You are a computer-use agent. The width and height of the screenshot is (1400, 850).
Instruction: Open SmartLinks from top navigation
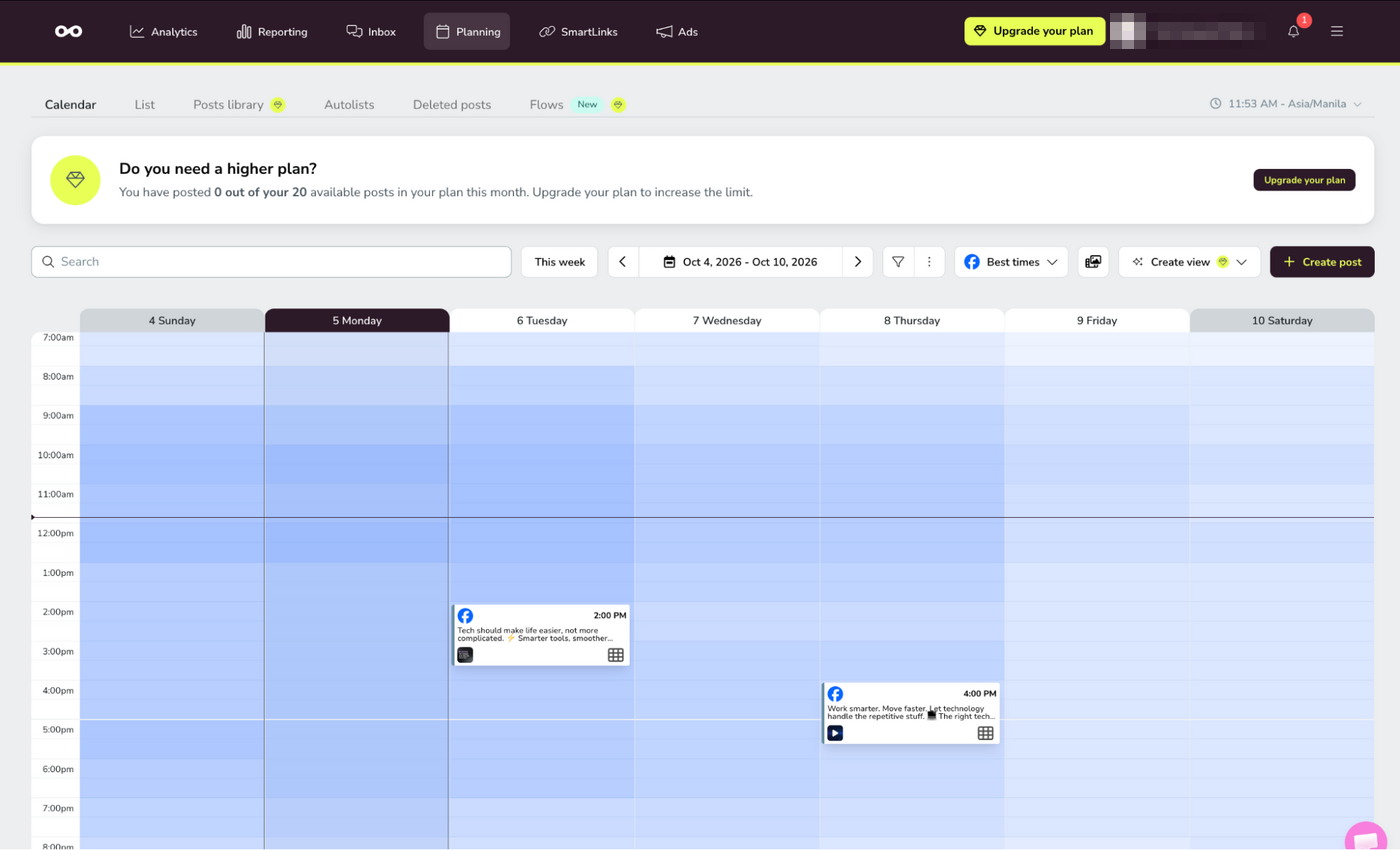click(x=578, y=31)
